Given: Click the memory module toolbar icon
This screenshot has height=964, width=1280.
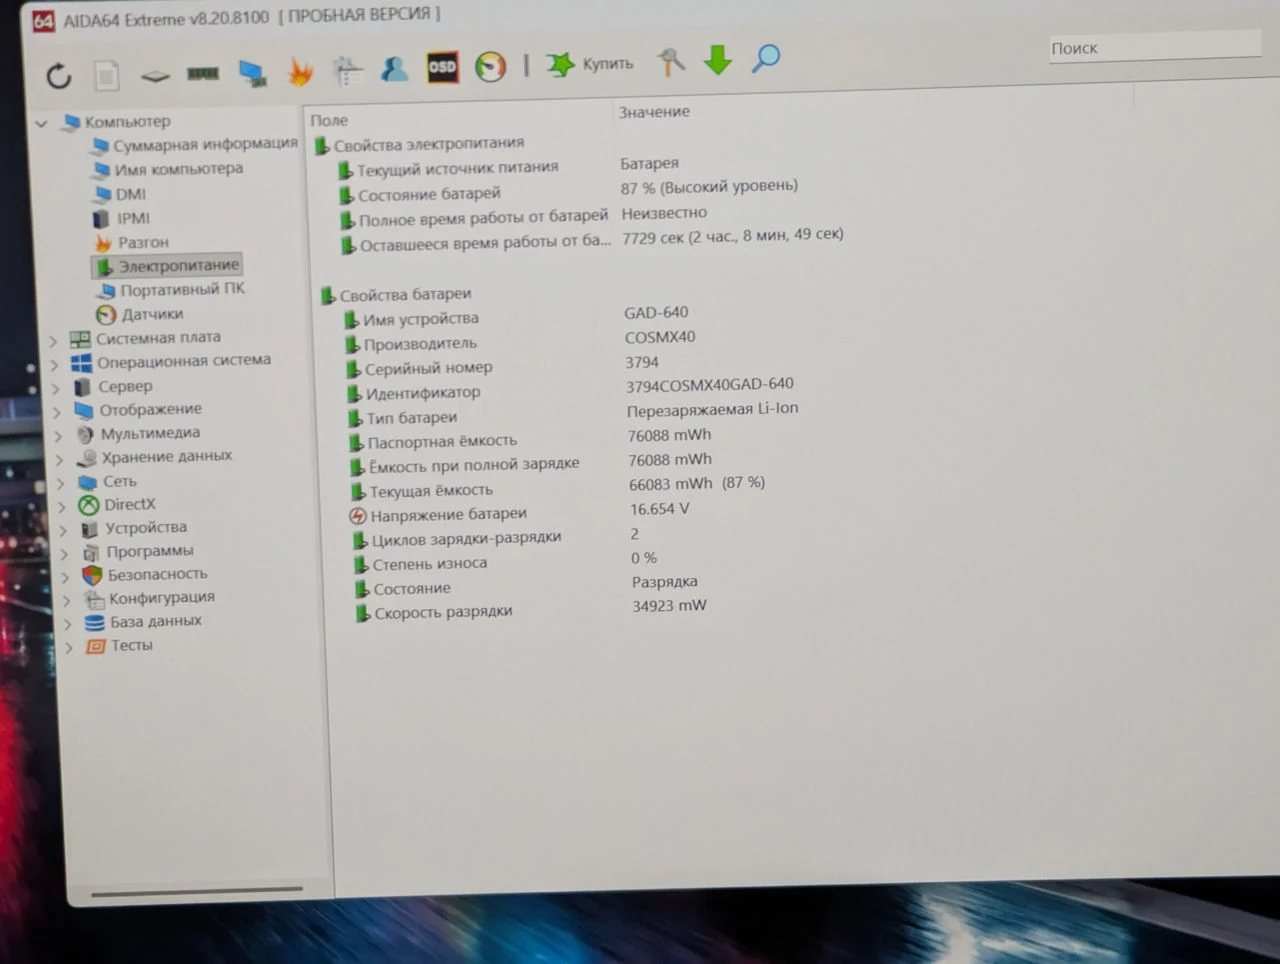Looking at the screenshot, I should [x=203, y=73].
